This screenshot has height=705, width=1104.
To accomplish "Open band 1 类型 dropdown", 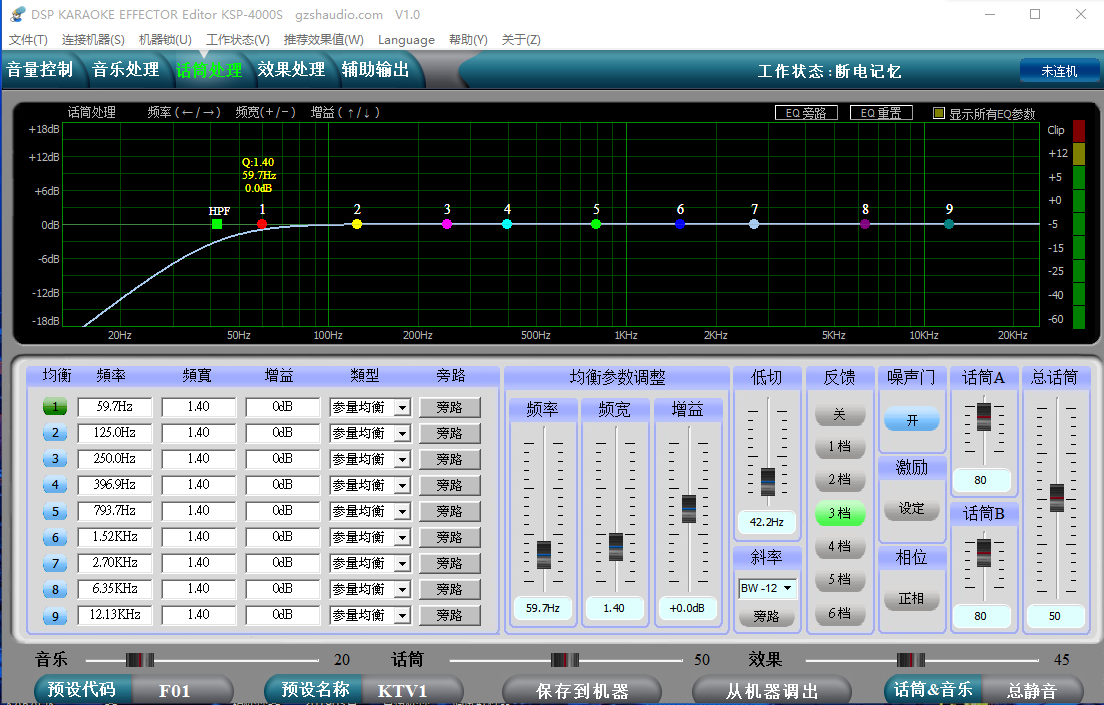I will (x=402, y=407).
